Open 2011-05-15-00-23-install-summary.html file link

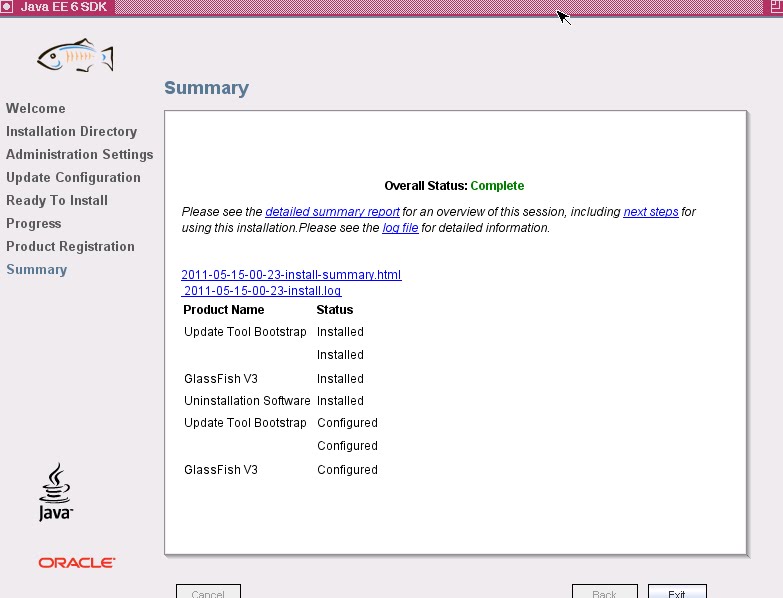pyautogui.click(x=291, y=275)
